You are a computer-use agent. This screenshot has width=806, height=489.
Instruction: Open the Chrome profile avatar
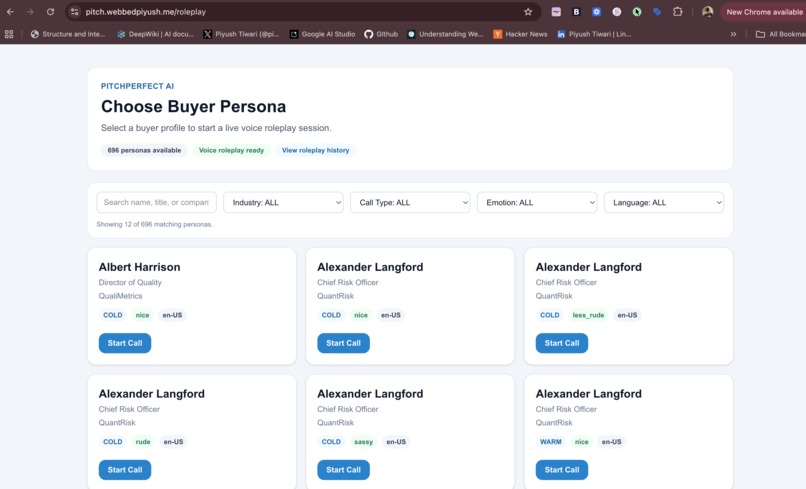[708, 12]
